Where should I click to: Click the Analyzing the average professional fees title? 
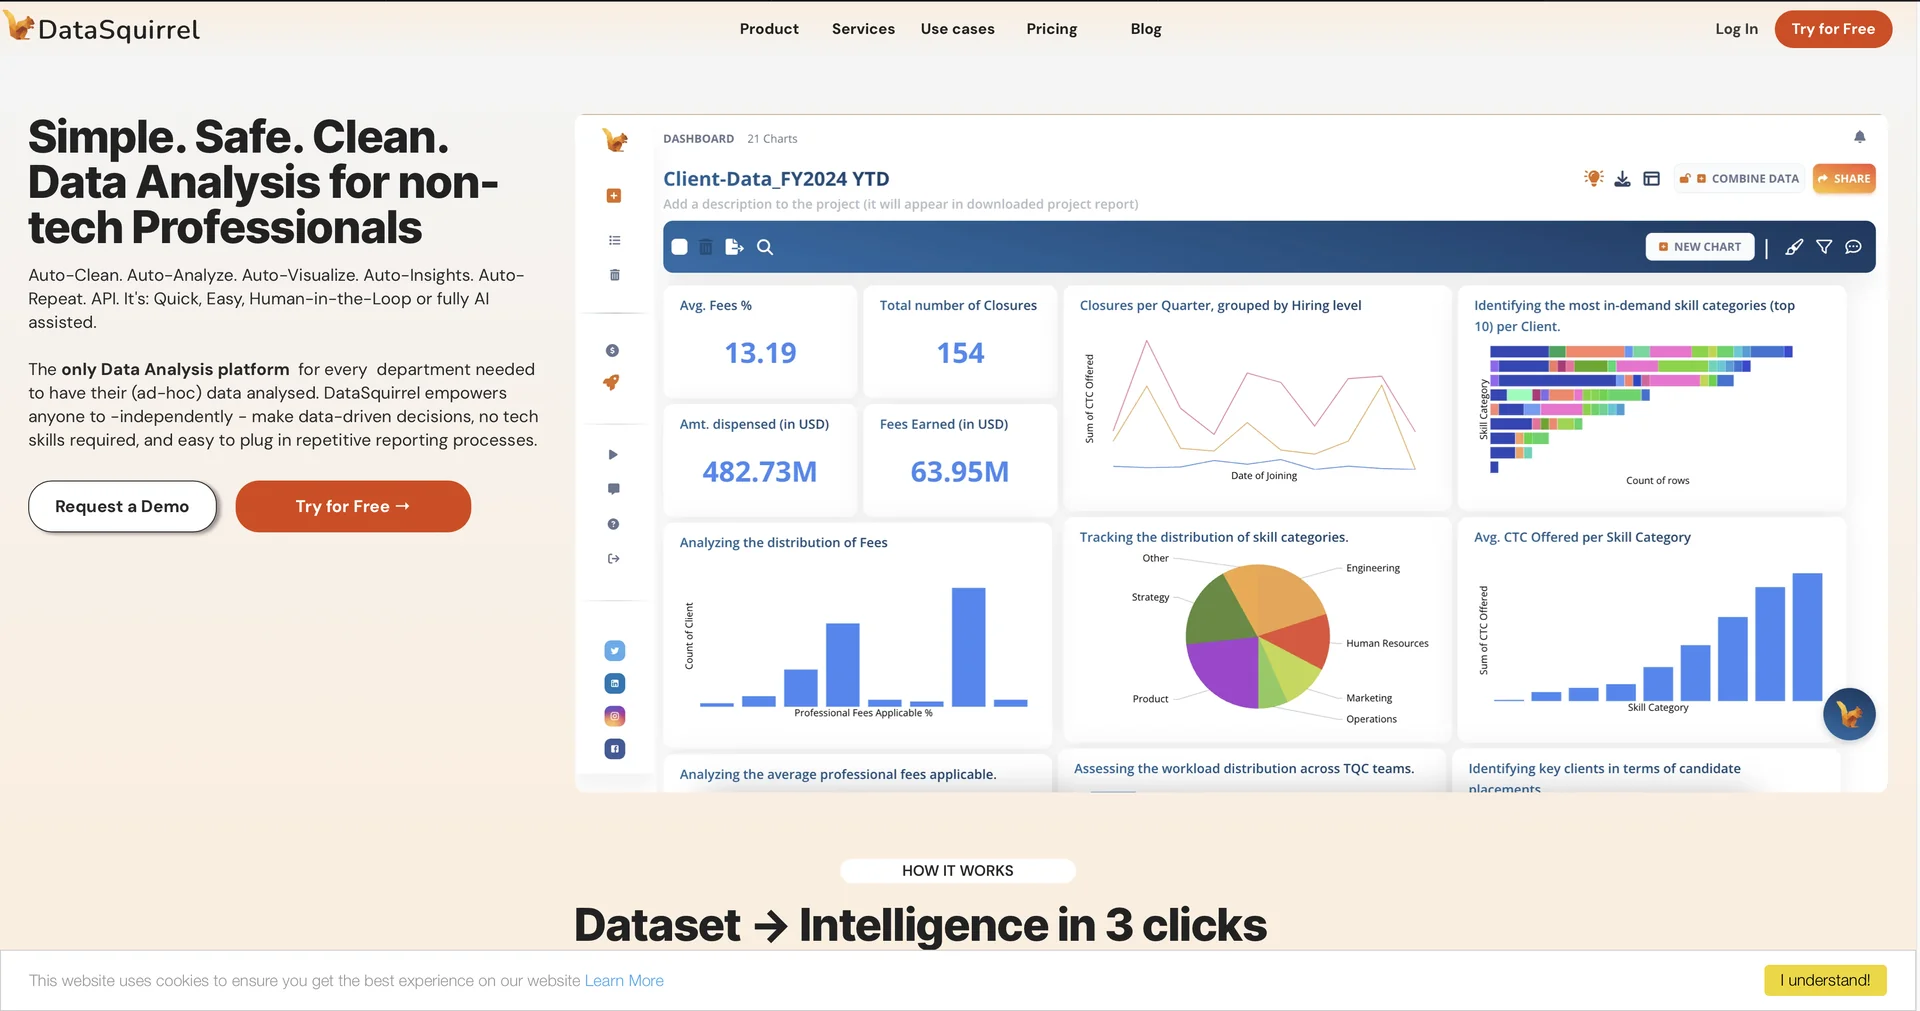tap(838, 774)
